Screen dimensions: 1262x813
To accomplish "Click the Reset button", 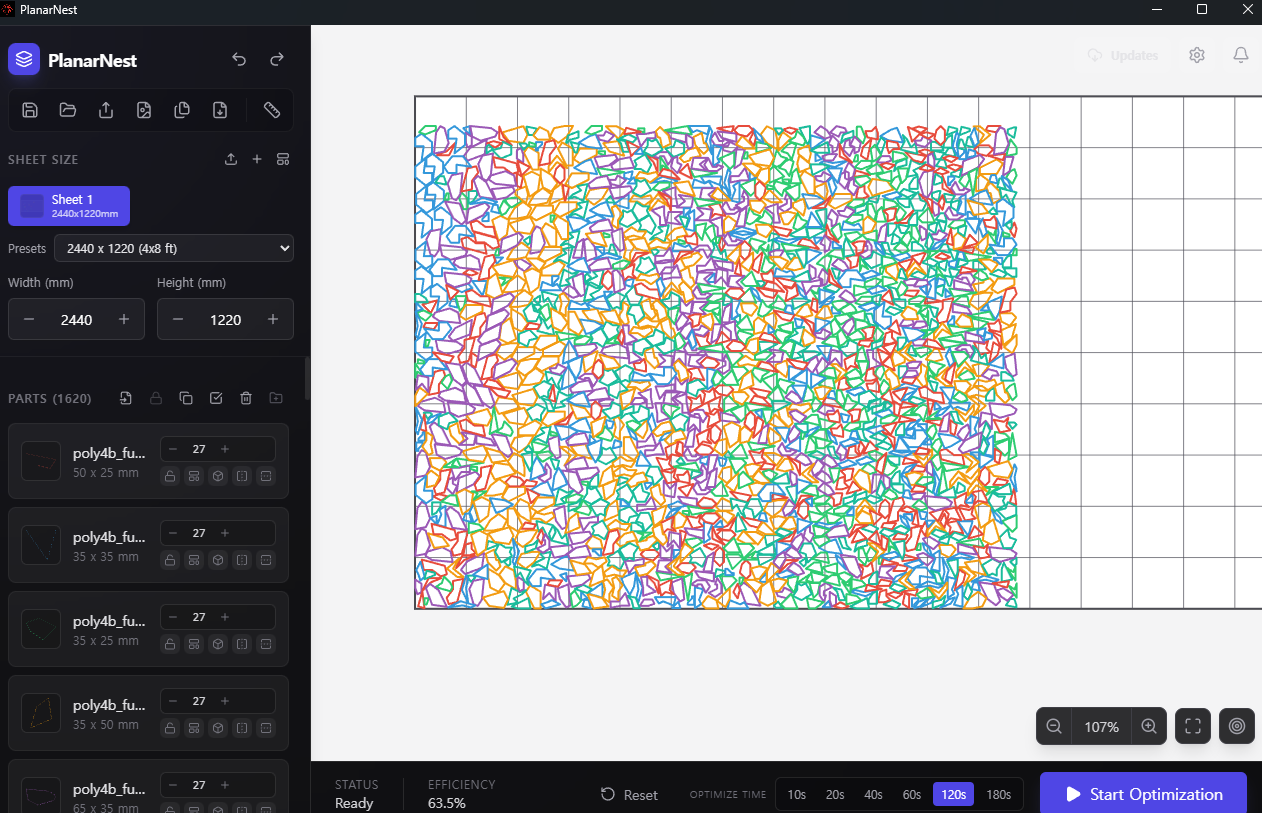I will point(629,795).
